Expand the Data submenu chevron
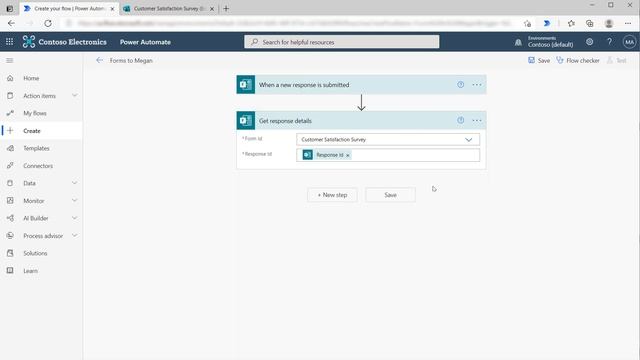This screenshot has width=640, height=360. (74, 183)
